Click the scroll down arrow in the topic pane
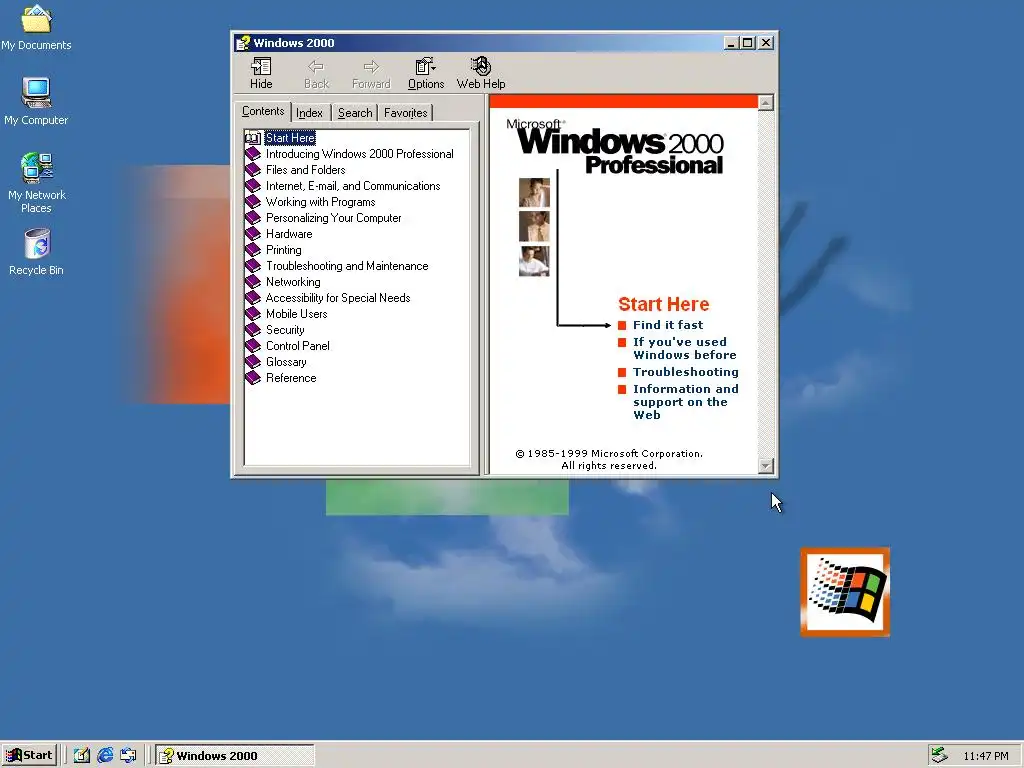The image size is (1024, 768). point(766,466)
